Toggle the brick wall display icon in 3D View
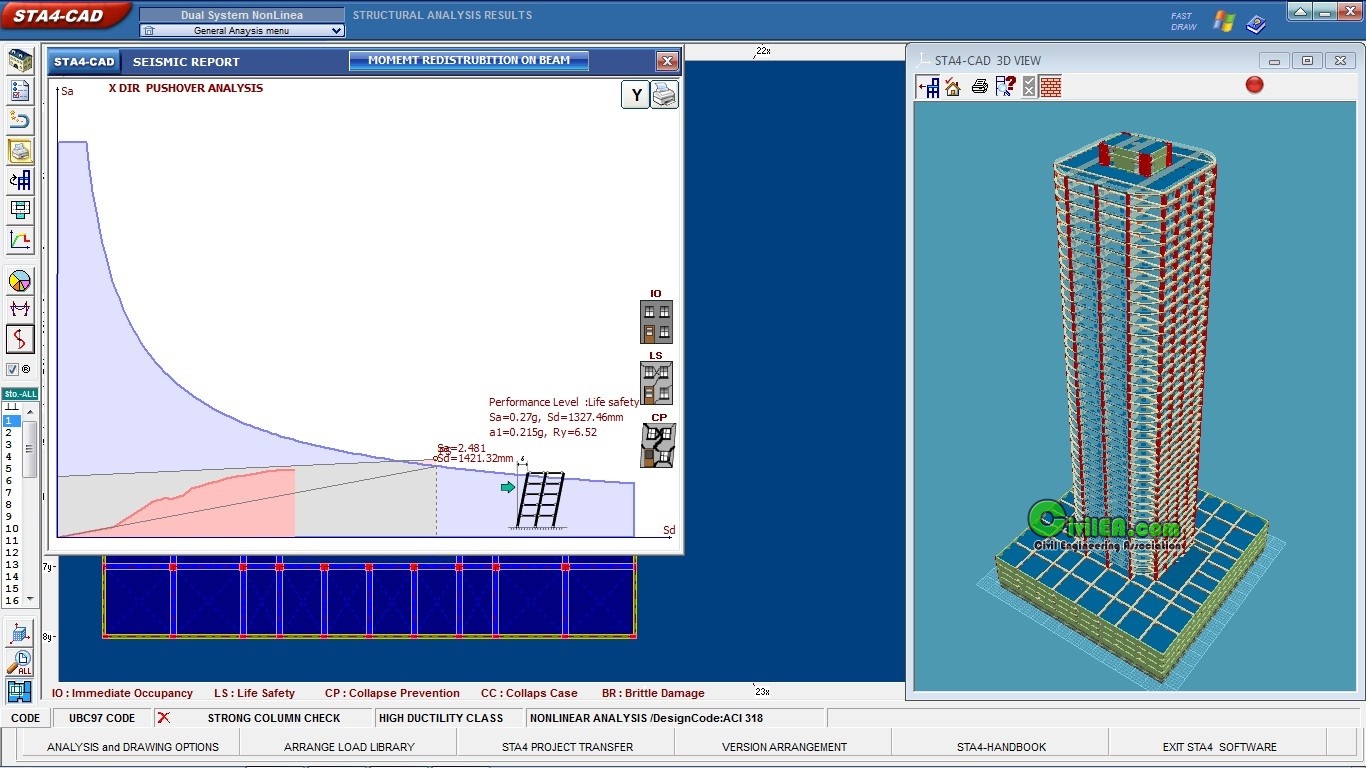Viewport: 1366px width, 768px height. click(1050, 87)
